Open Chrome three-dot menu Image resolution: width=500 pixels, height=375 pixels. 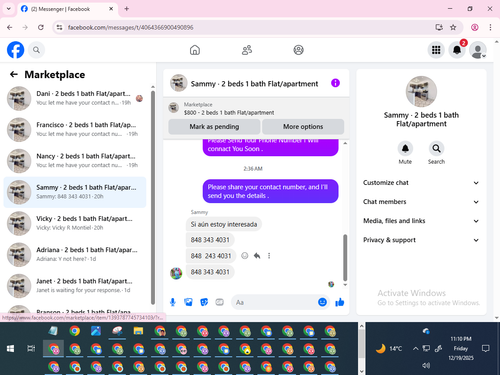[x=490, y=27]
